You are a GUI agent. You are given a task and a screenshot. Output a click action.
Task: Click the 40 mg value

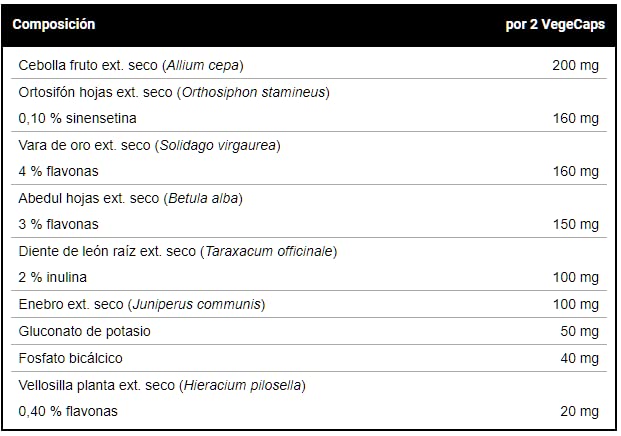point(579,357)
